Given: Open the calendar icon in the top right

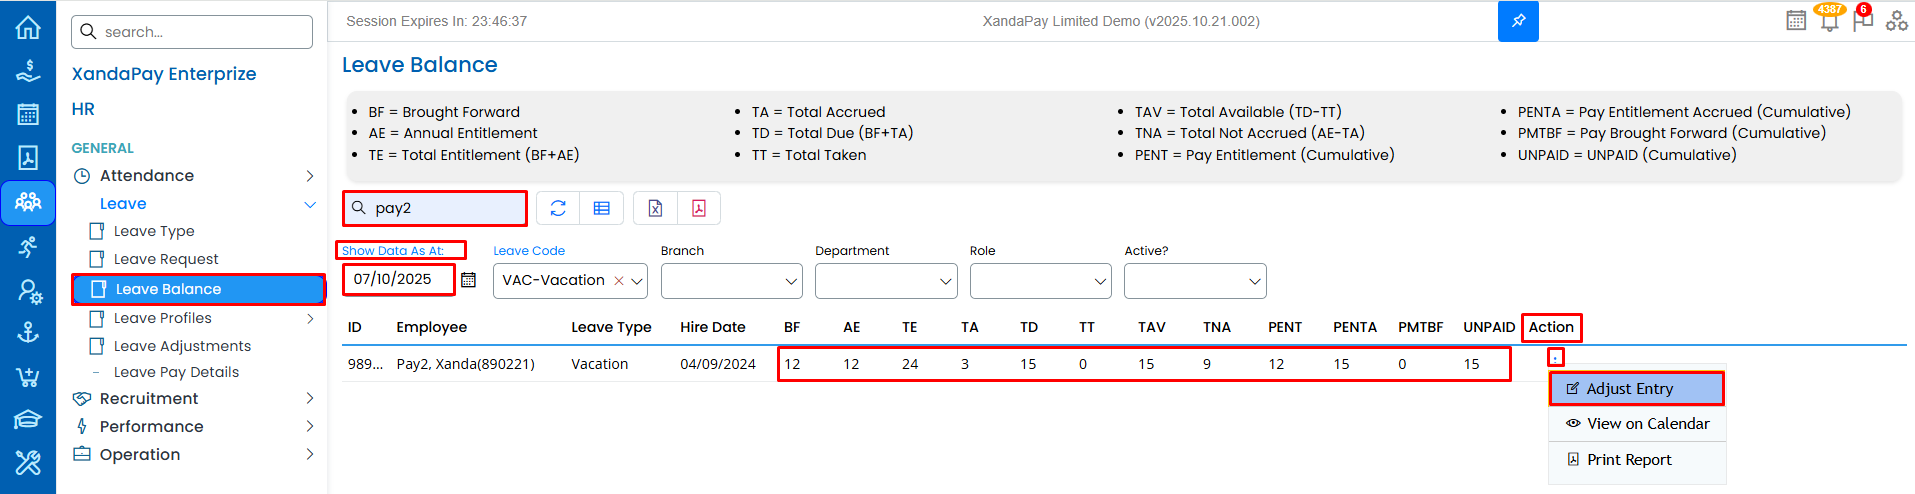Looking at the screenshot, I should click(x=1796, y=20).
